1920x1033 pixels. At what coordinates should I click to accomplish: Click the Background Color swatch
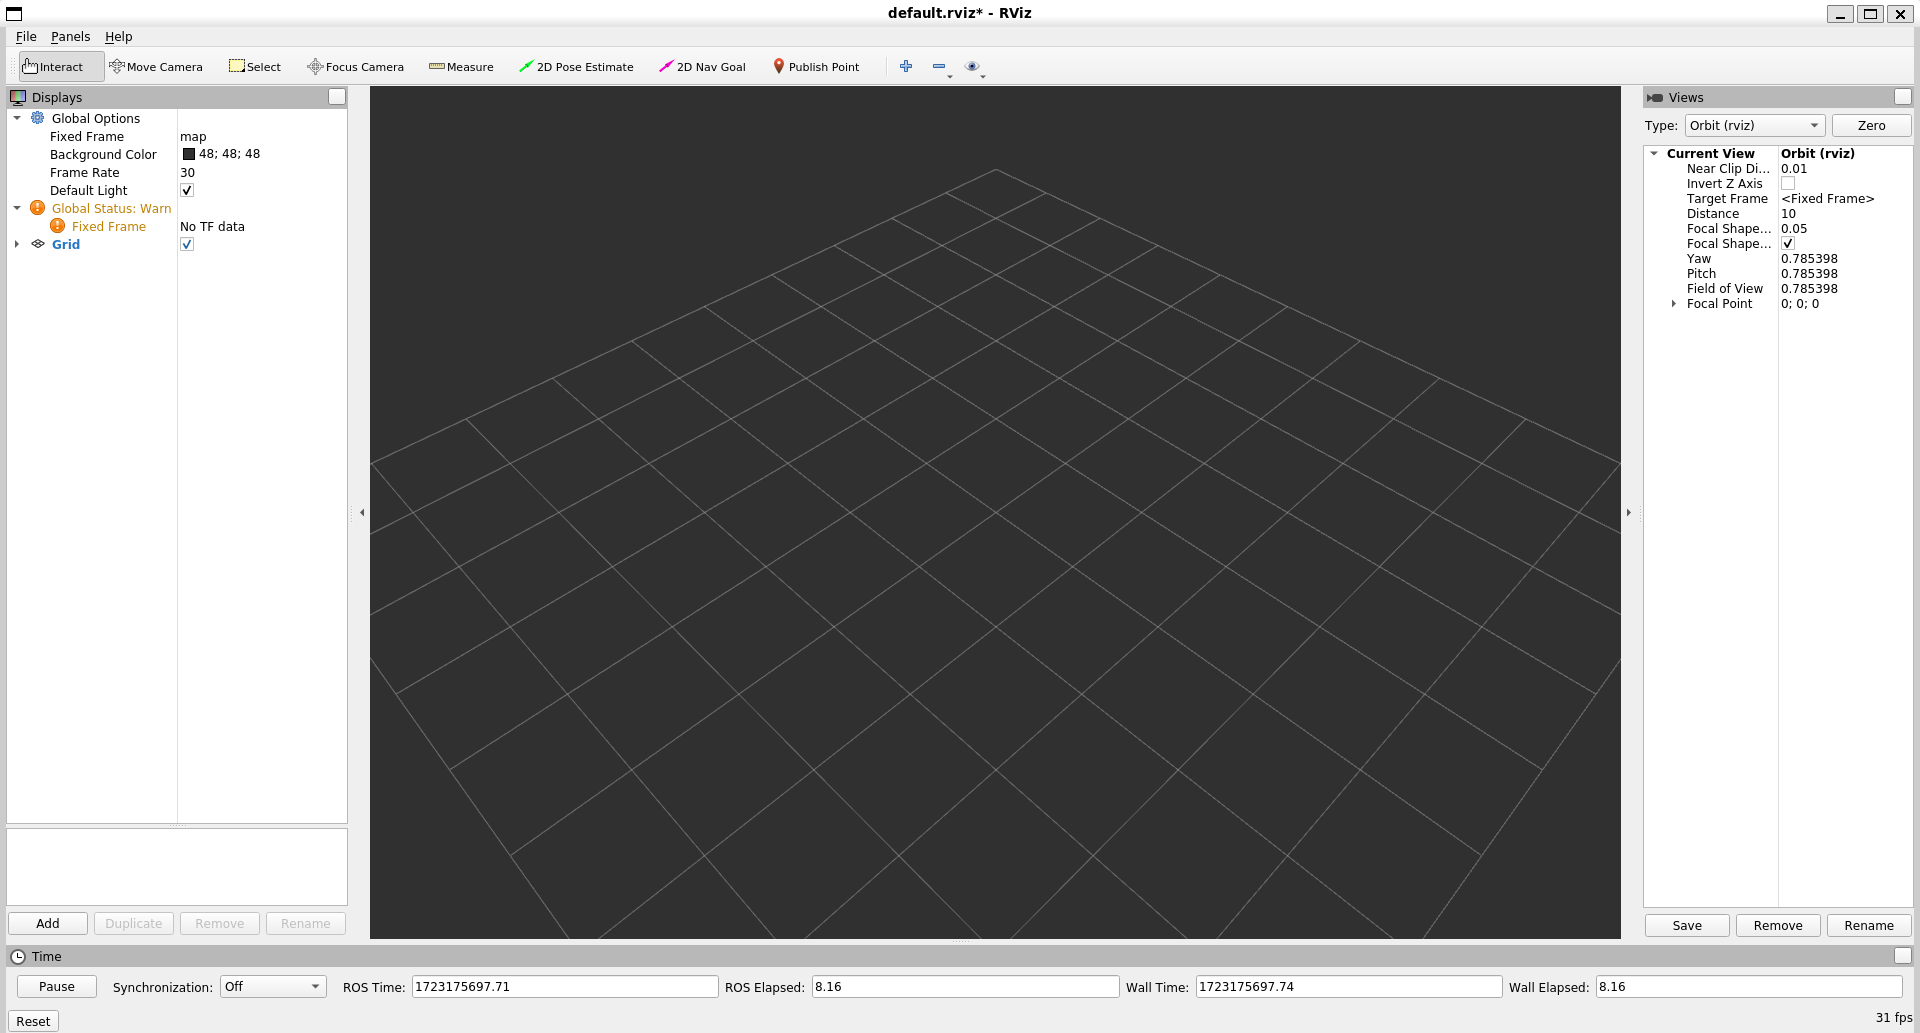(189, 154)
